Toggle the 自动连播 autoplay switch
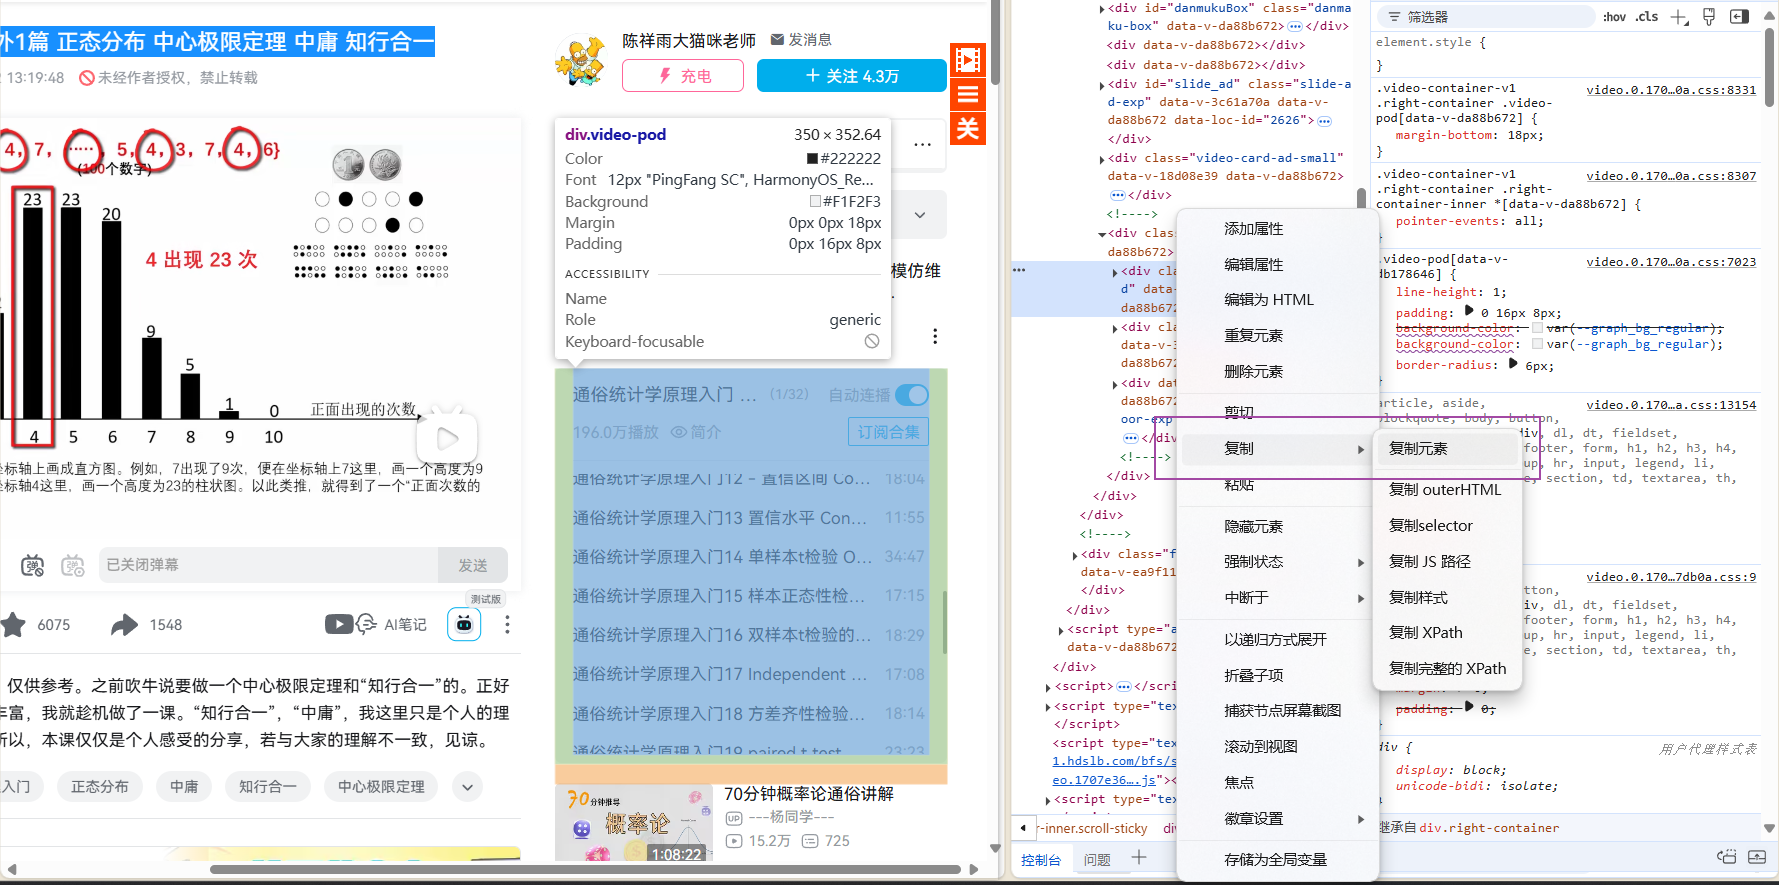 click(x=912, y=395)
